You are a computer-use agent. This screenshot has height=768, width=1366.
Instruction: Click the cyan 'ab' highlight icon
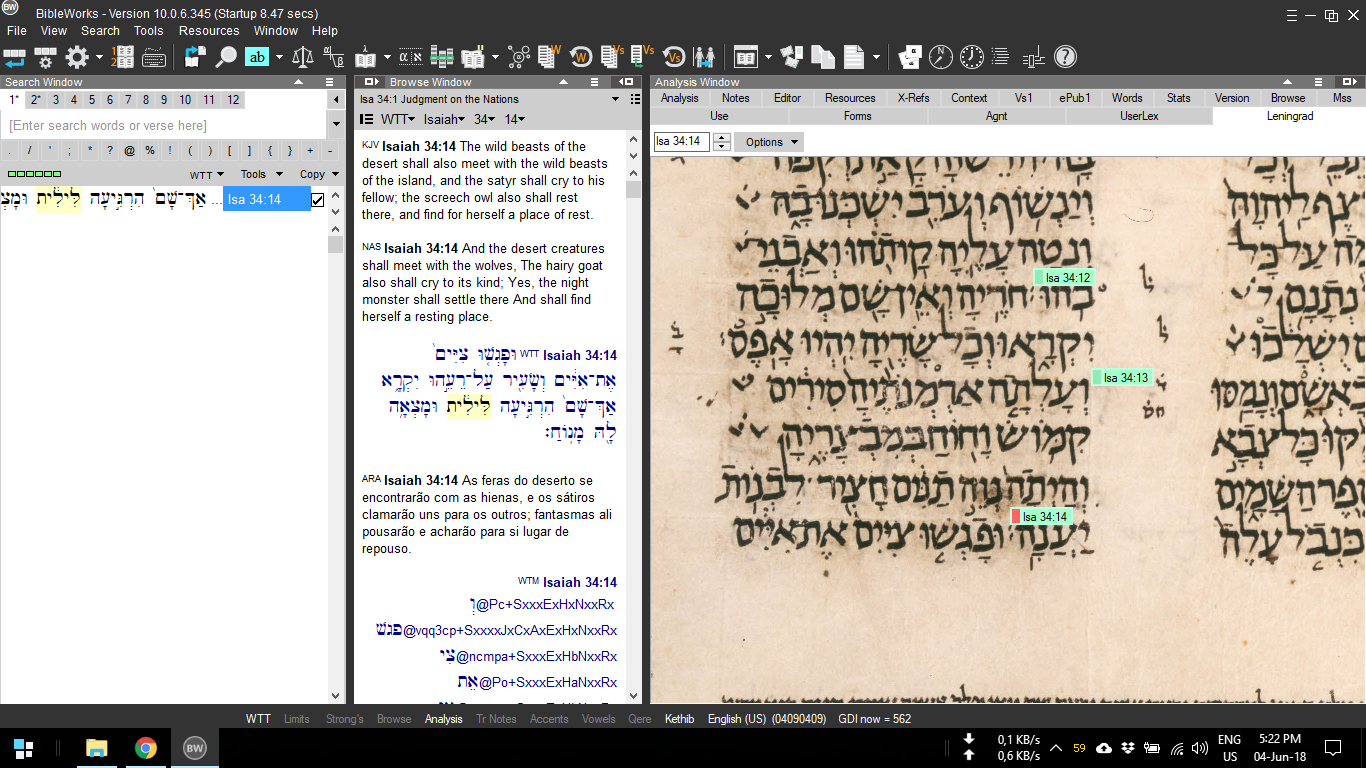[x=258, y=57]
